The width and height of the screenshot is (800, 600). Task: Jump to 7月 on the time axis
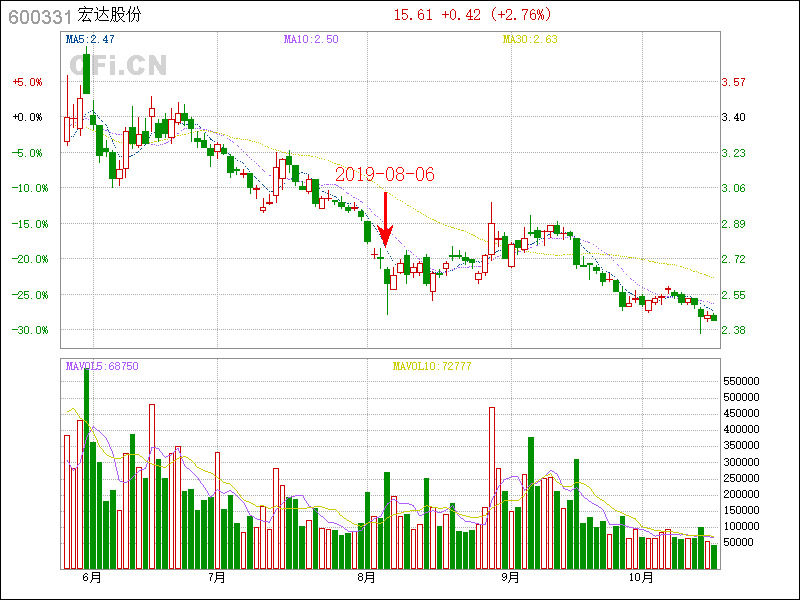[x=216, y=578]
